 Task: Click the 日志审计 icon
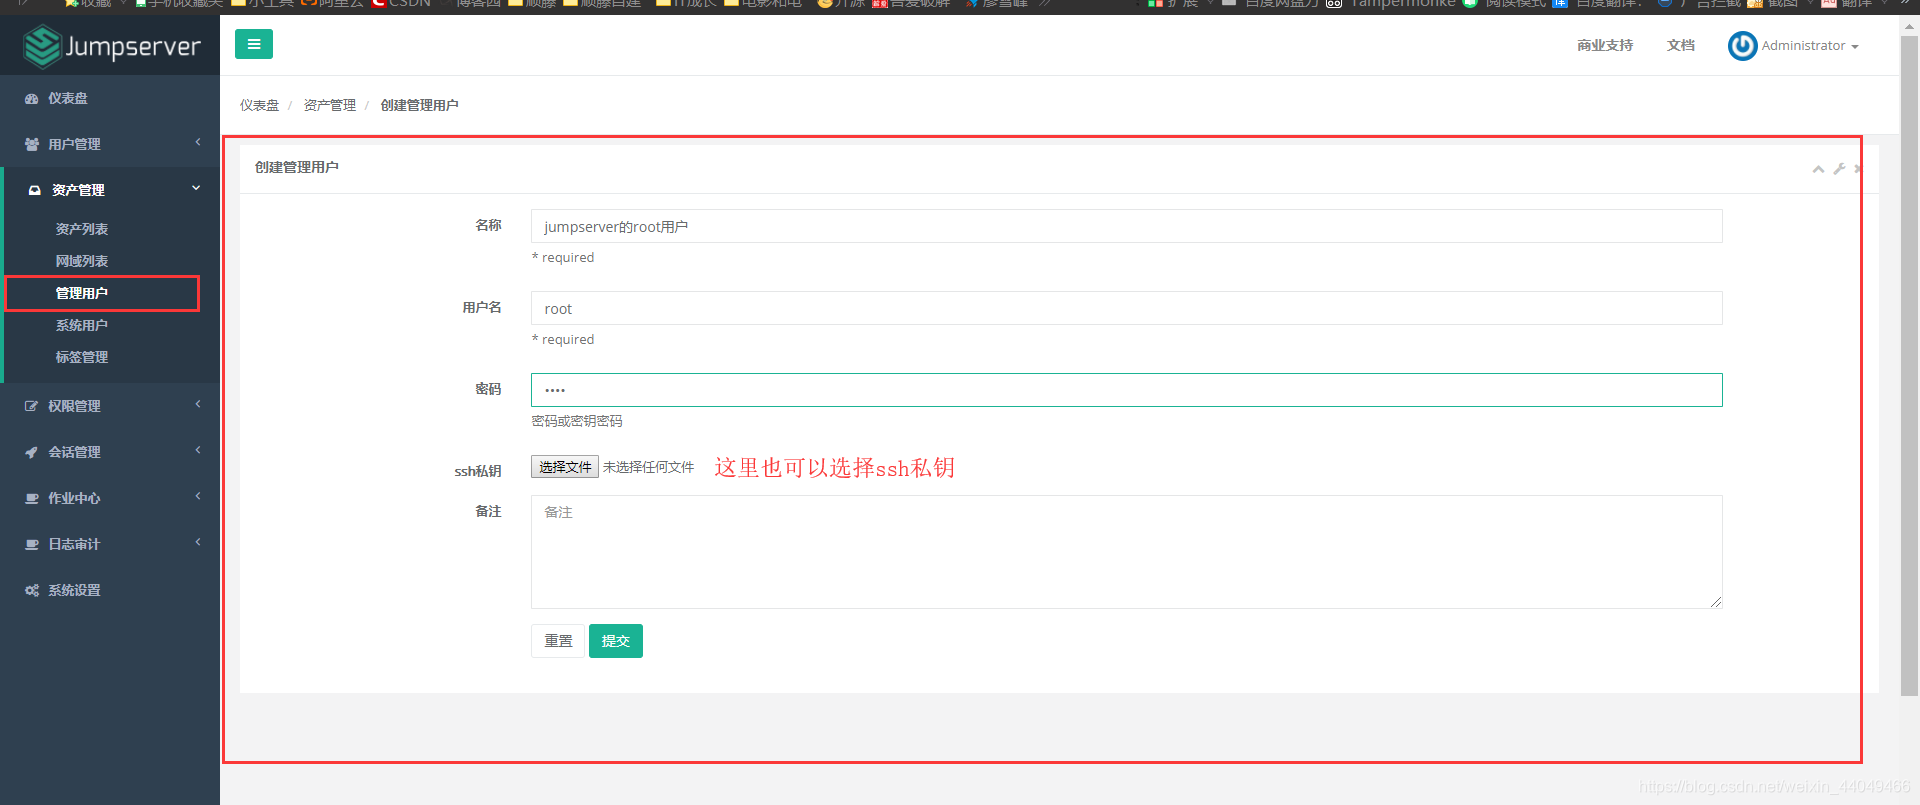pyautogui.click(x=32, y=544)
